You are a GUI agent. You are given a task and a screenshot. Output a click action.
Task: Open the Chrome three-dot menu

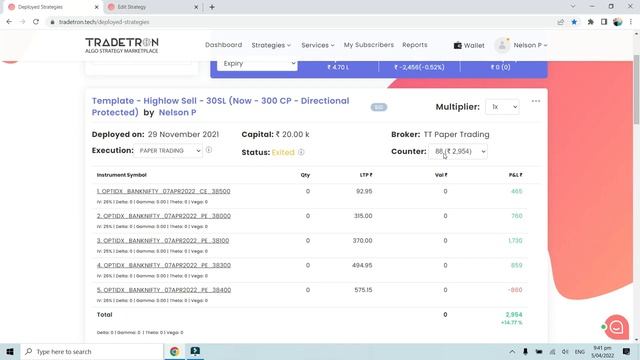(631, 22)
